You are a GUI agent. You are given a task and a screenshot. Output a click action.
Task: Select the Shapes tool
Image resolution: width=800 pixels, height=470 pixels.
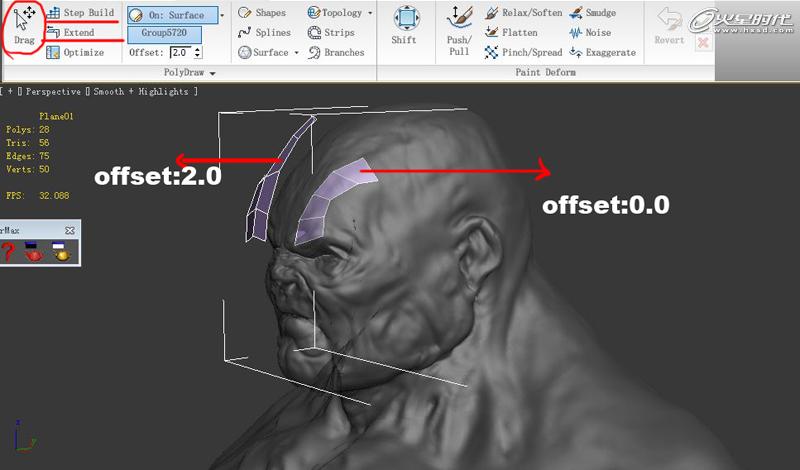(262, 13)
